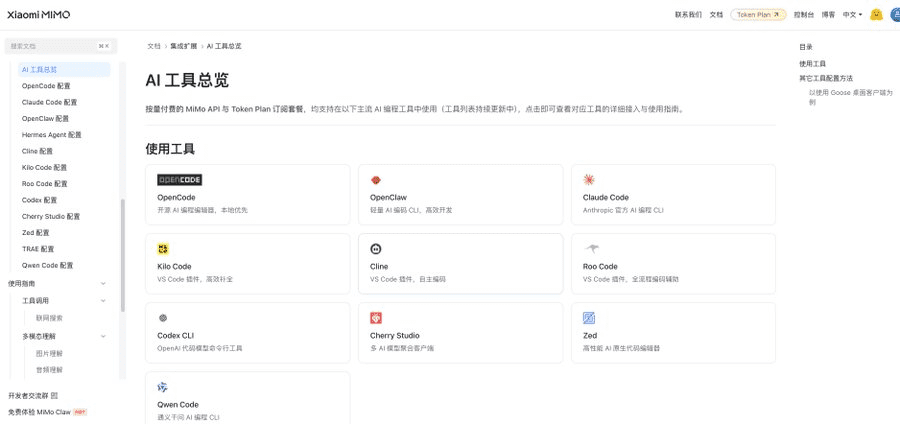Open the Codex CLI card title
The height and width of the screenshot is (424, 900).
point(176,336)
